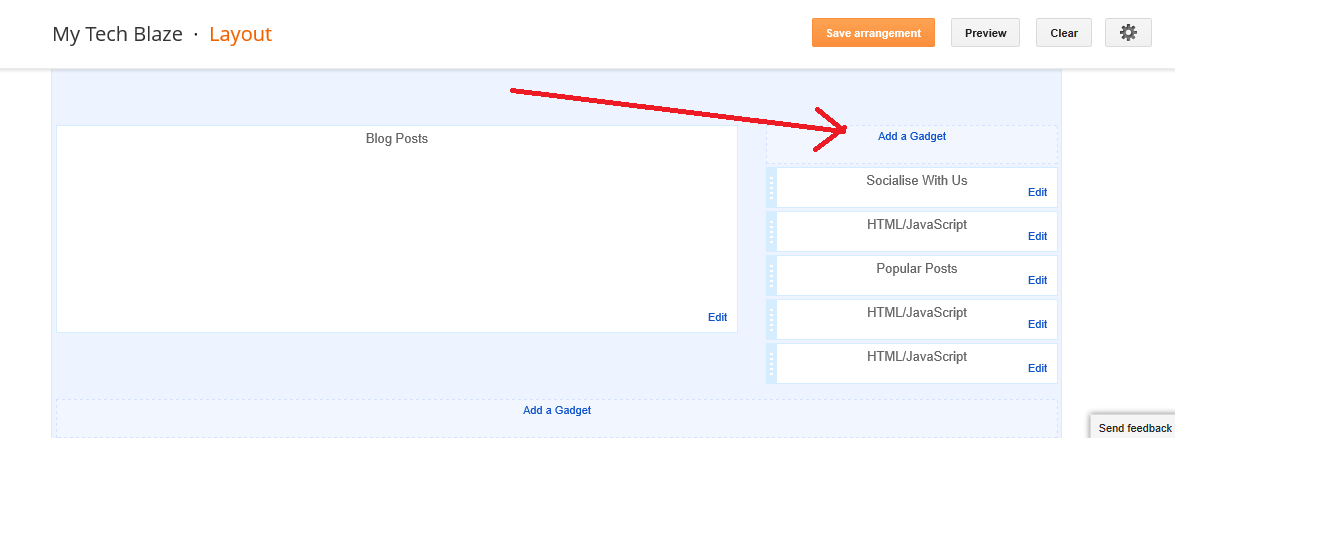This screenshot has width=1342, height=546.
Task: Open the layout Preview
Action: pos(985,32)
